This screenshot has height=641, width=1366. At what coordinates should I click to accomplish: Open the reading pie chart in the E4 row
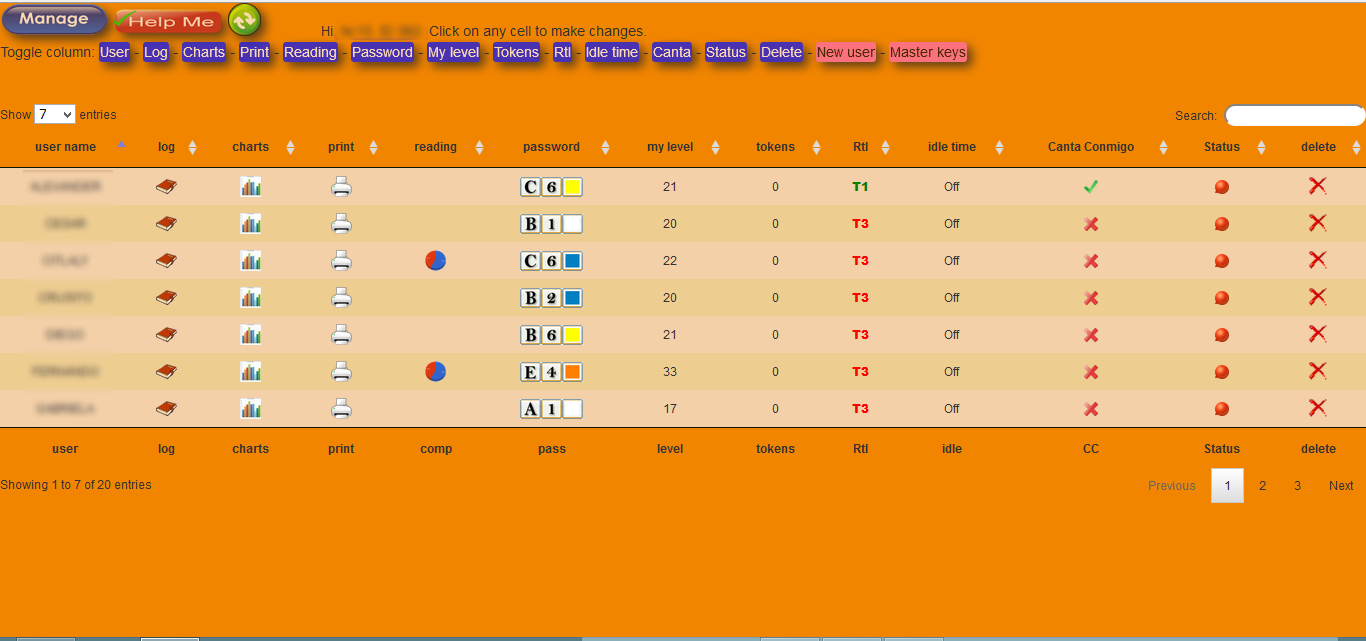coord(435,371)
